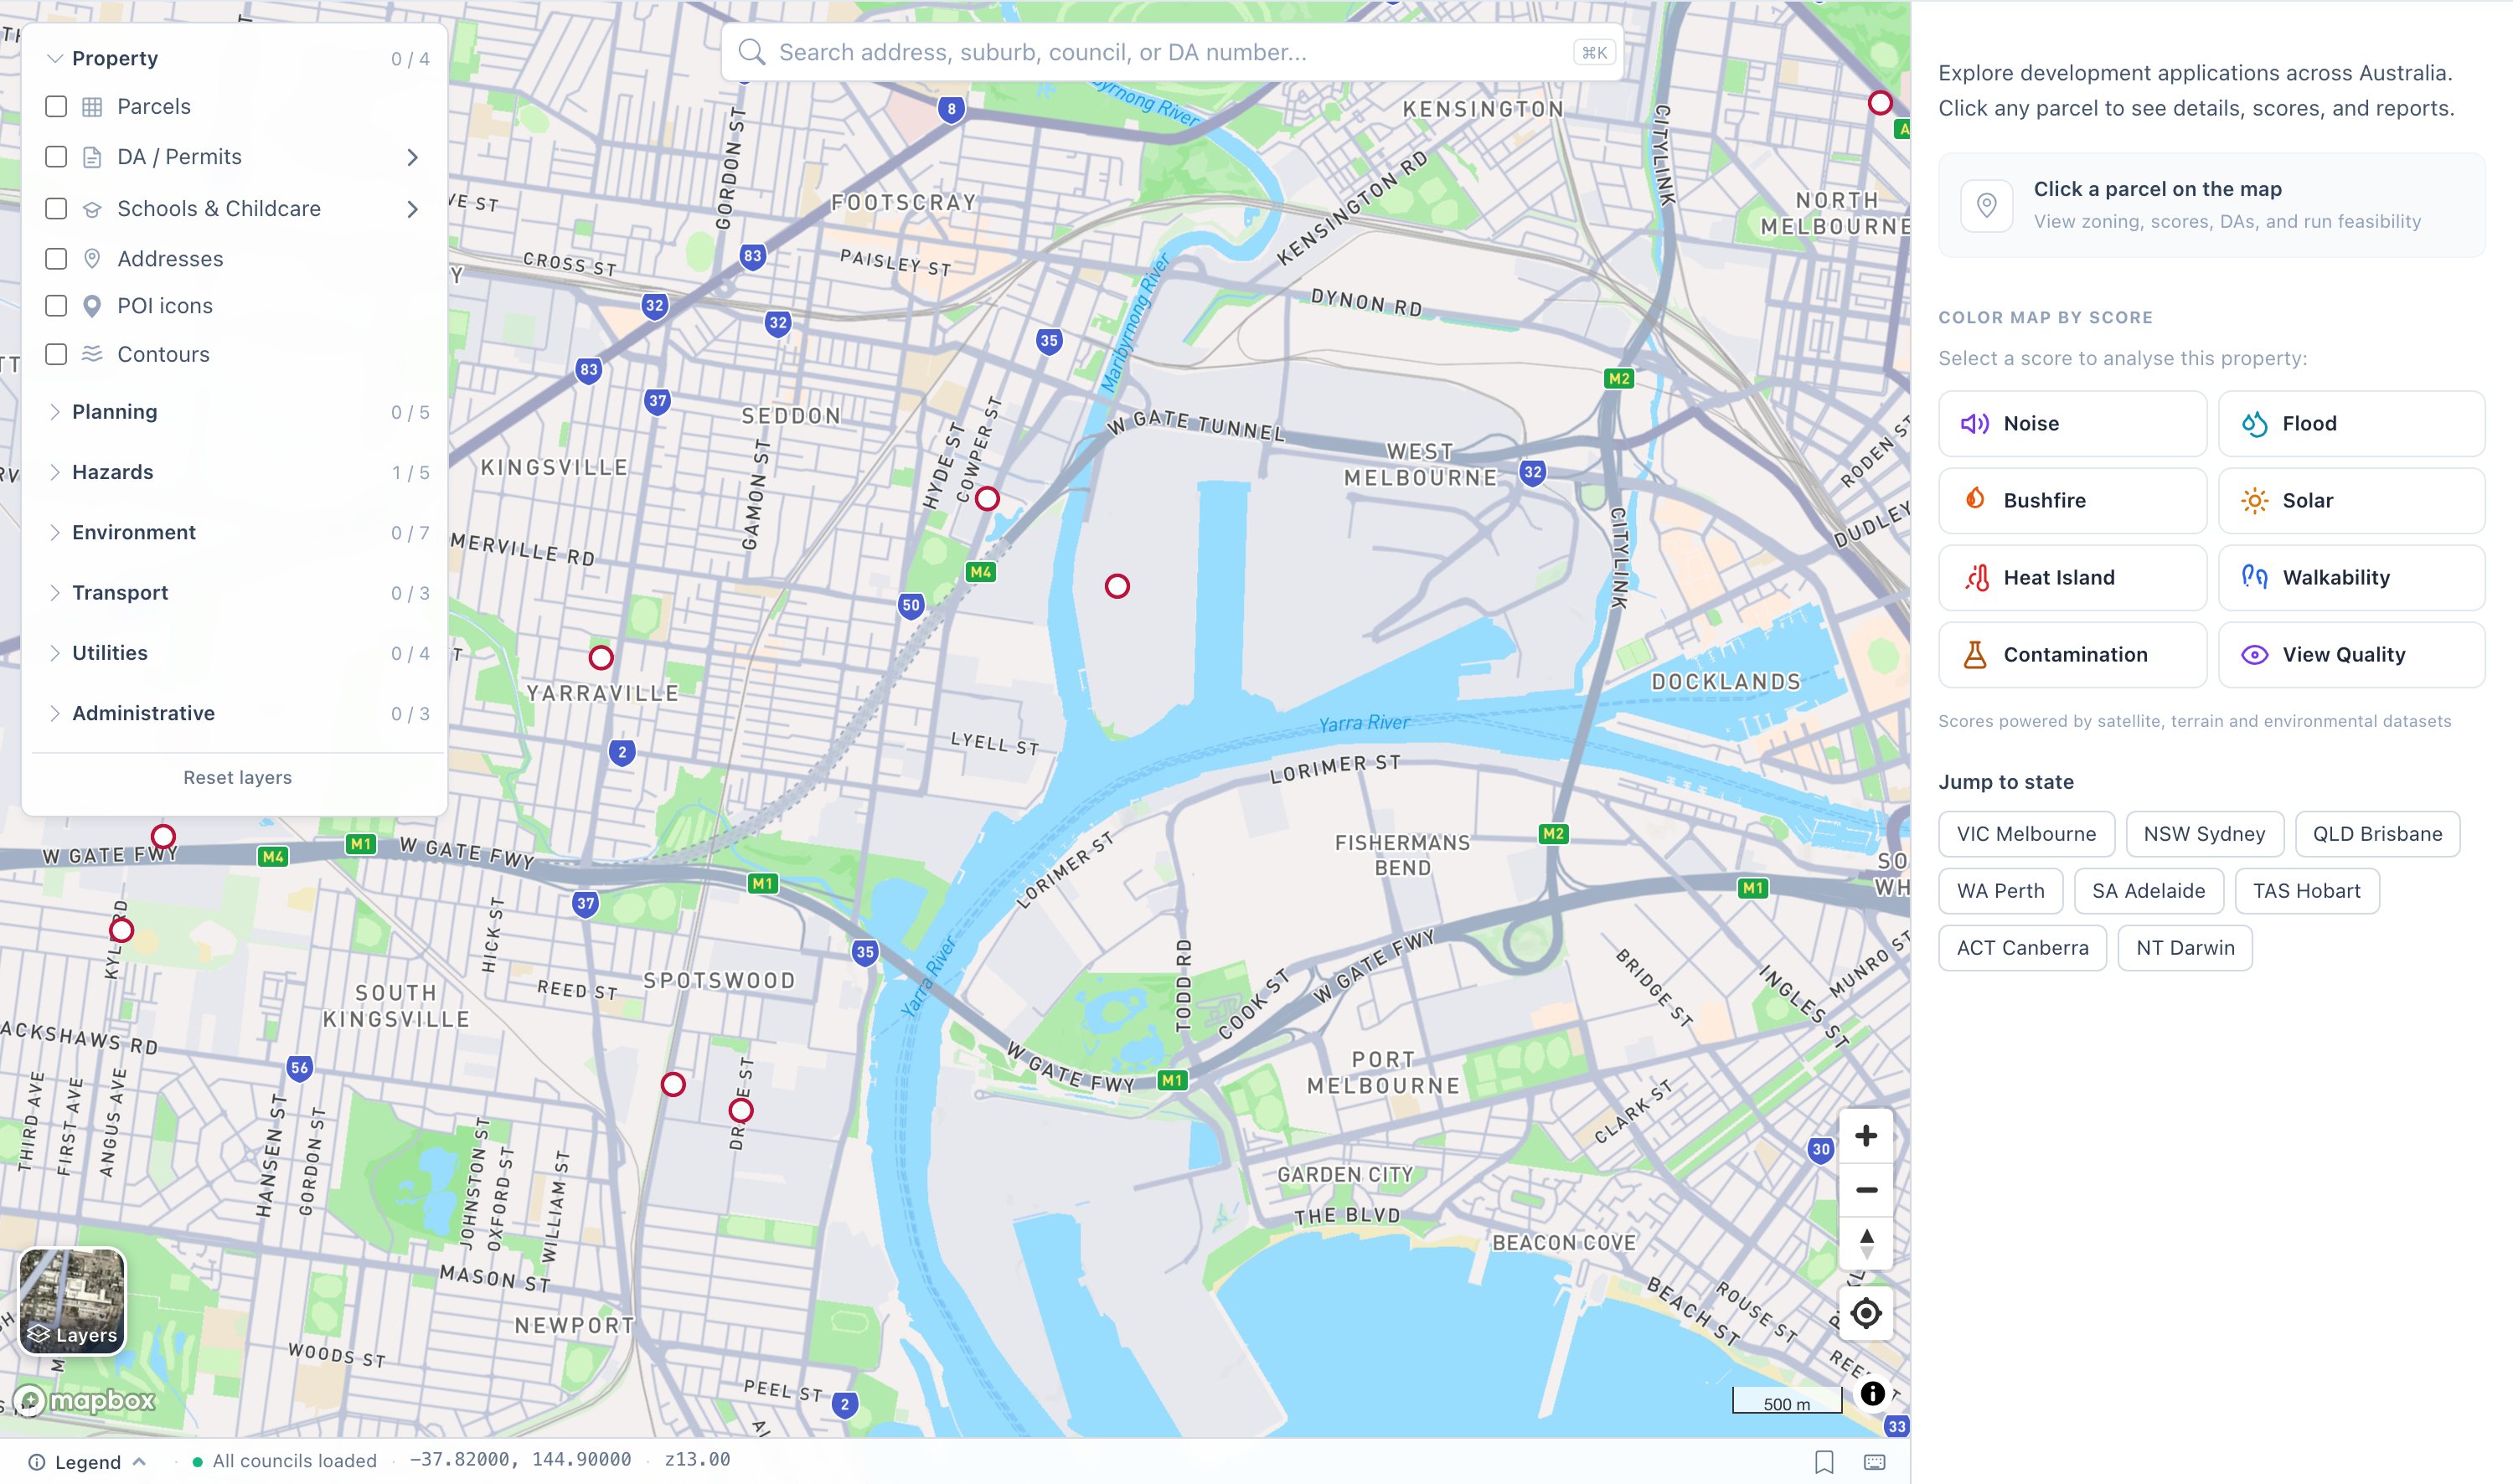Zoom out with the minus button
This screenshot has width=2513, height=1484.
click(1865, 1190)
